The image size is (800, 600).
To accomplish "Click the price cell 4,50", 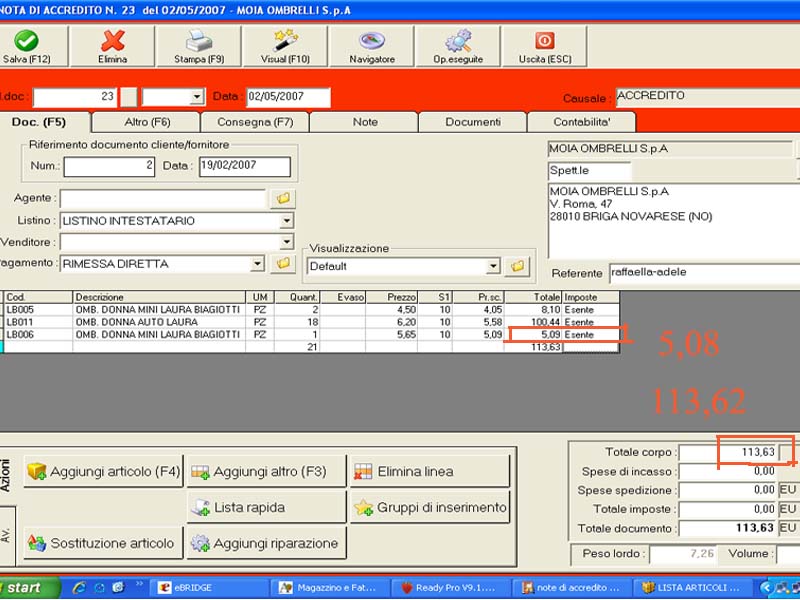I will pos(391,310).
